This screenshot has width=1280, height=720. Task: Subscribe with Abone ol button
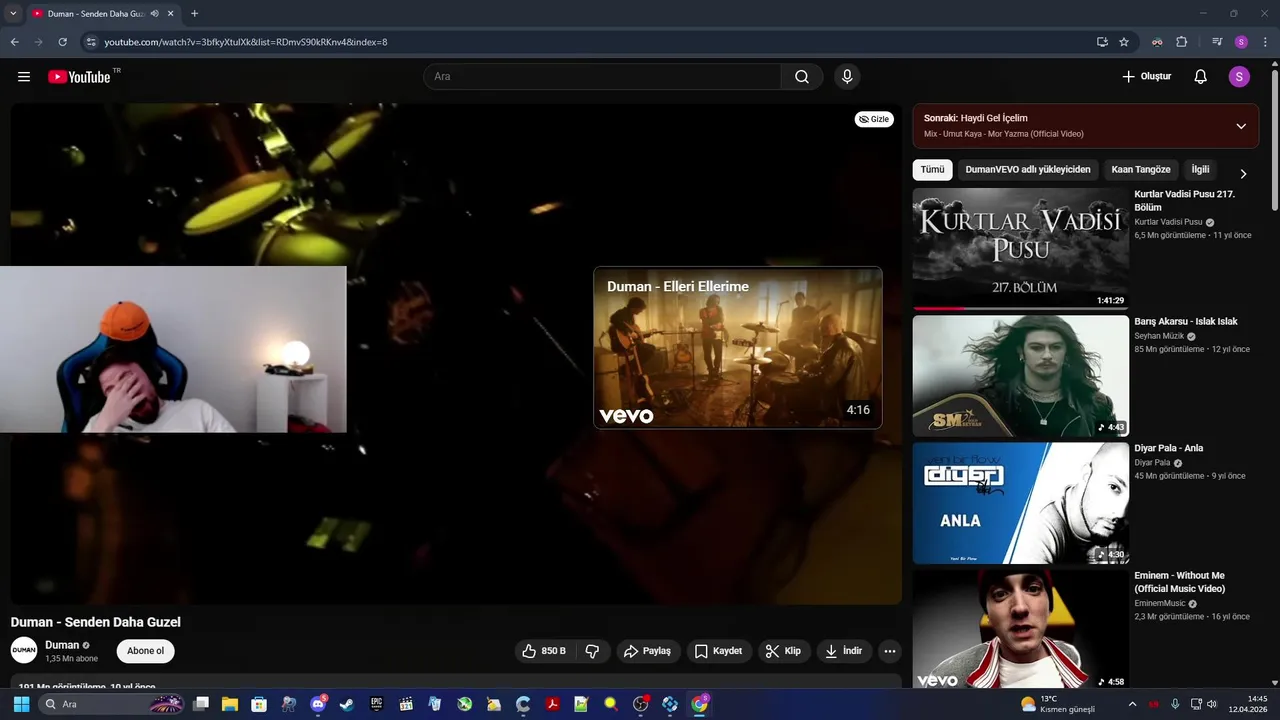146,651
